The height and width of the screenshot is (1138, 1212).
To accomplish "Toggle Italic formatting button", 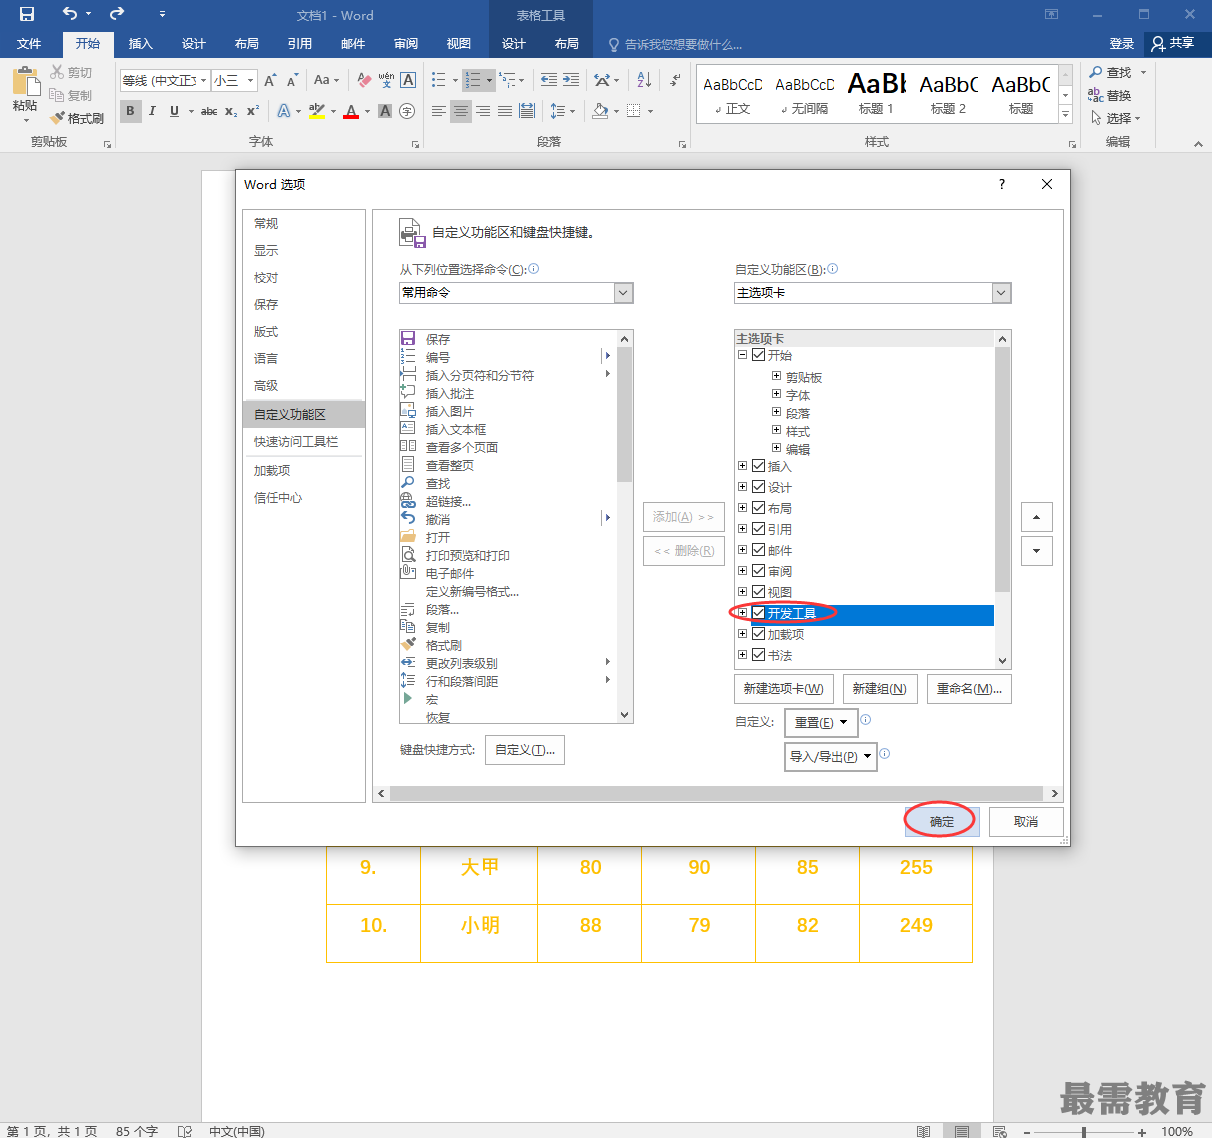I will (152, 111).
